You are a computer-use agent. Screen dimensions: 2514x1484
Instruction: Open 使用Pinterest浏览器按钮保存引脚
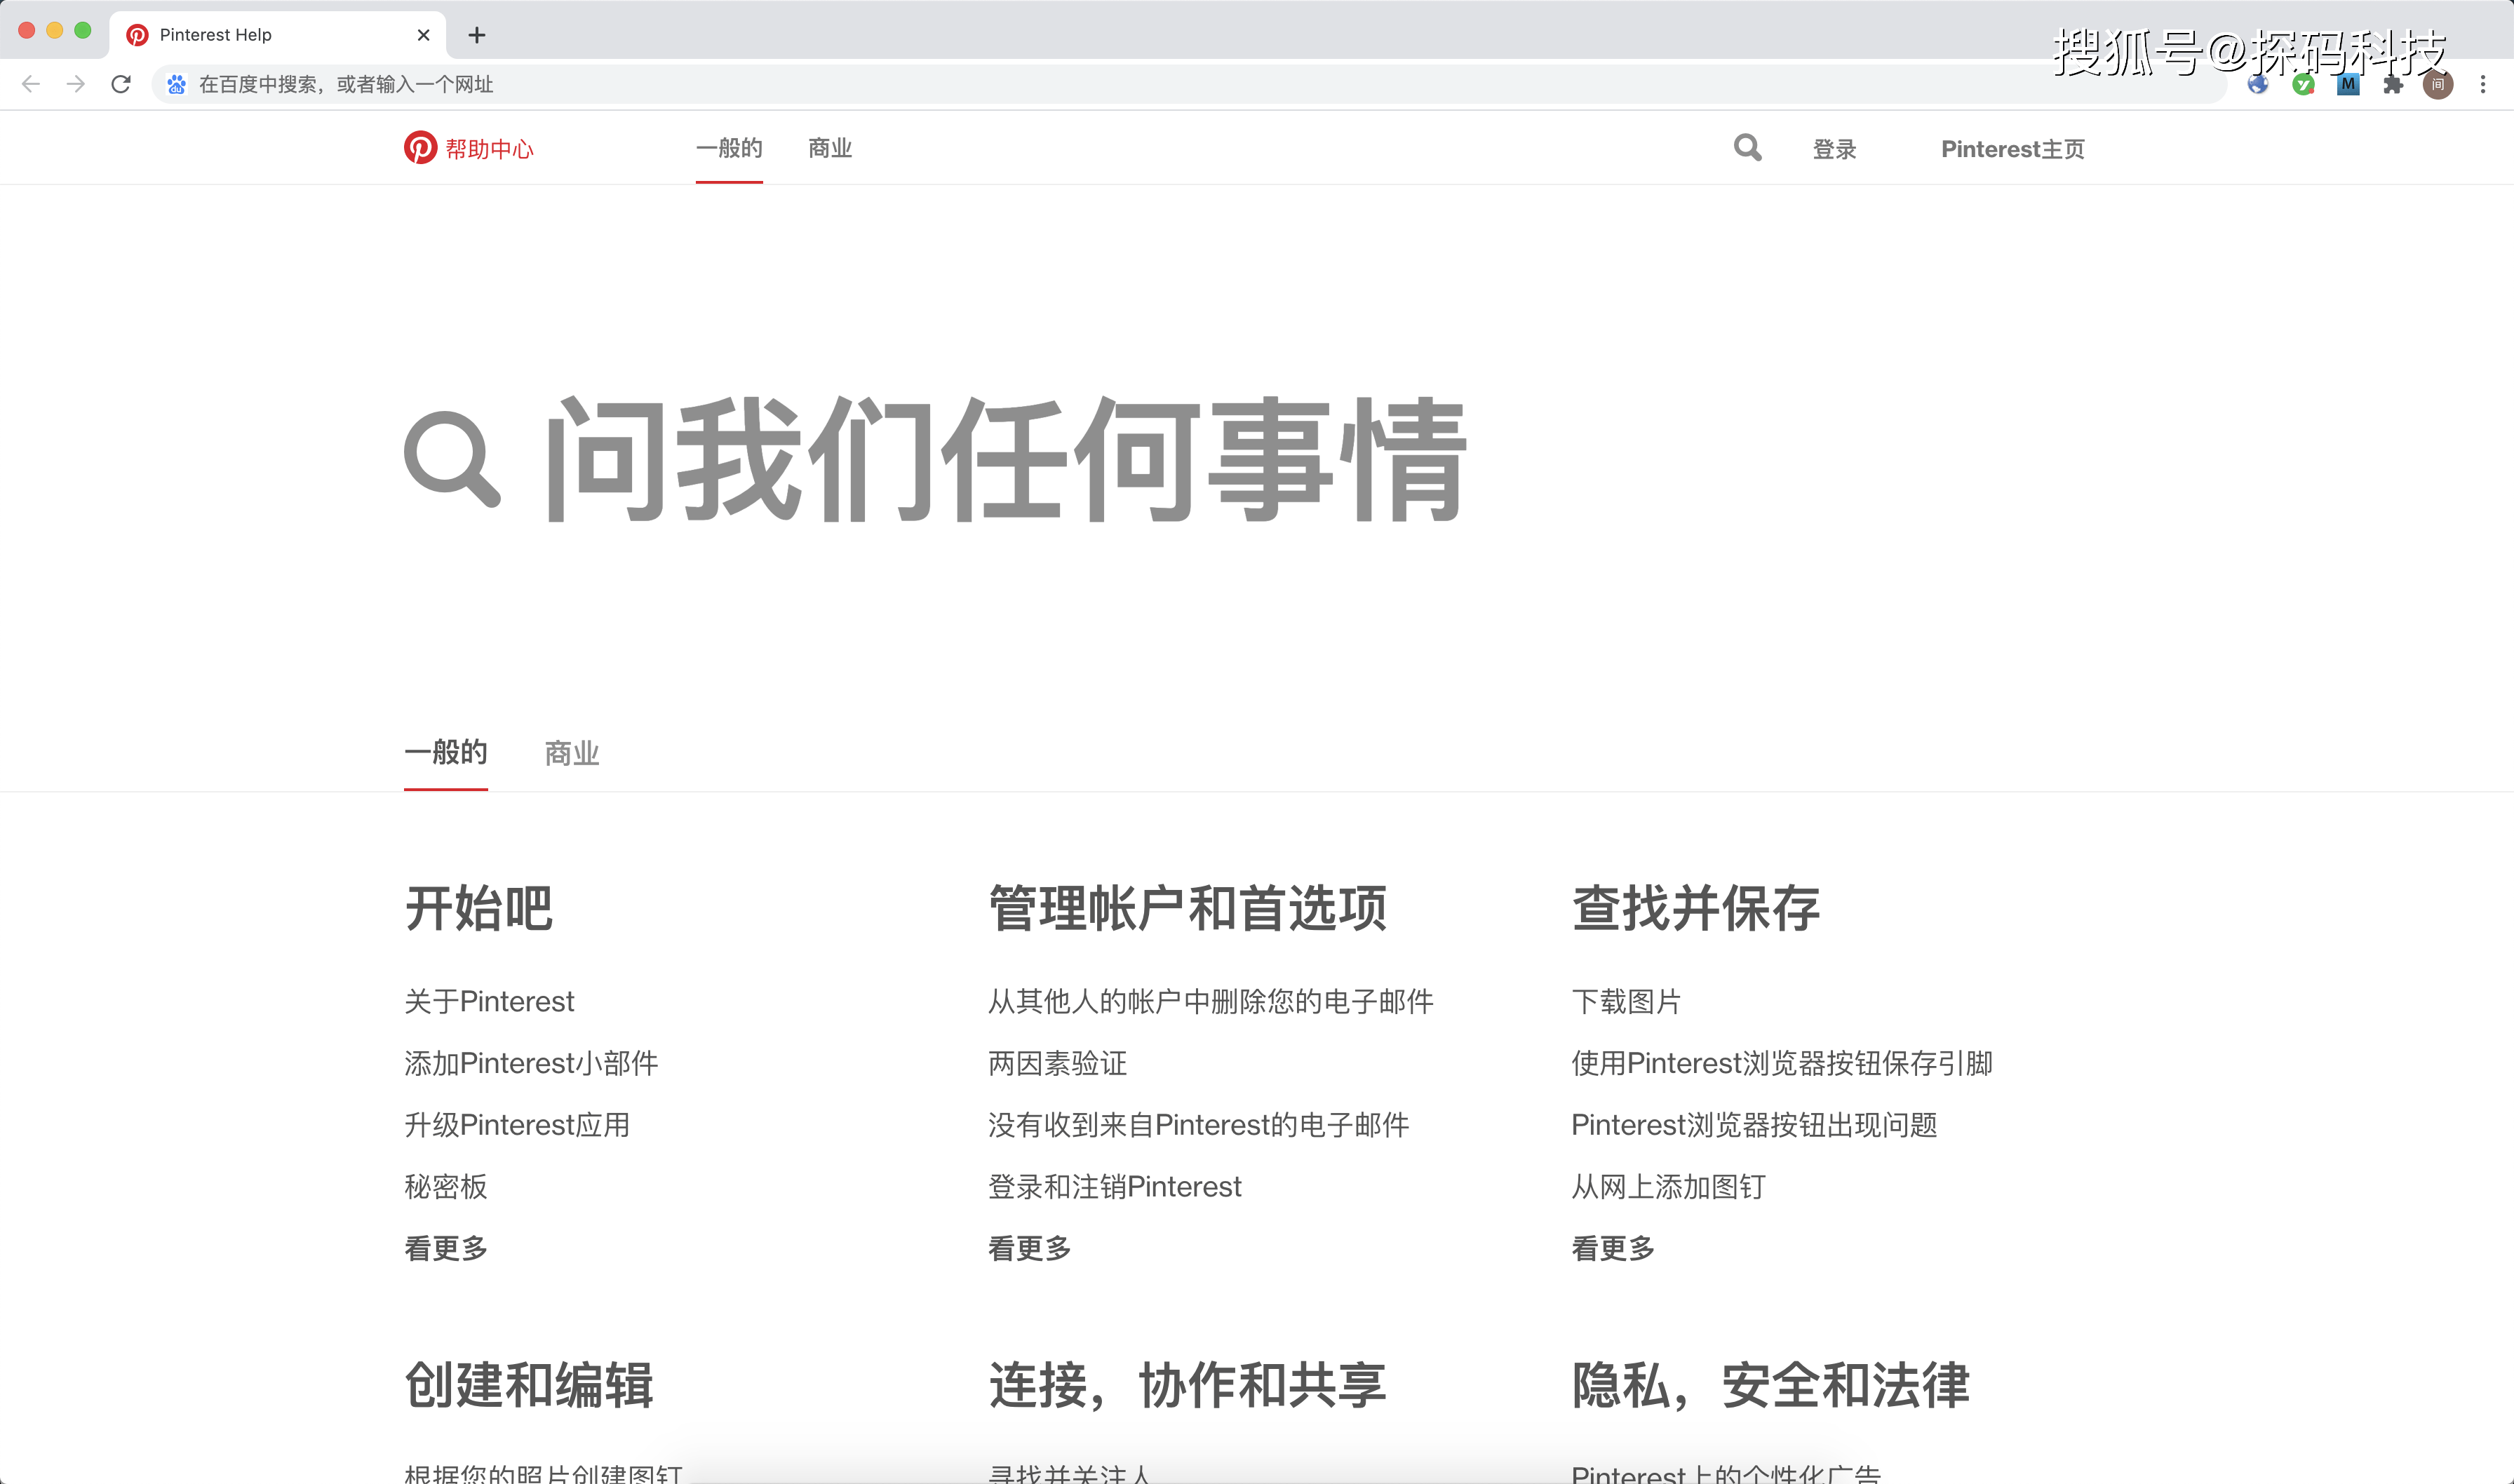(x=1782, y=1063)
